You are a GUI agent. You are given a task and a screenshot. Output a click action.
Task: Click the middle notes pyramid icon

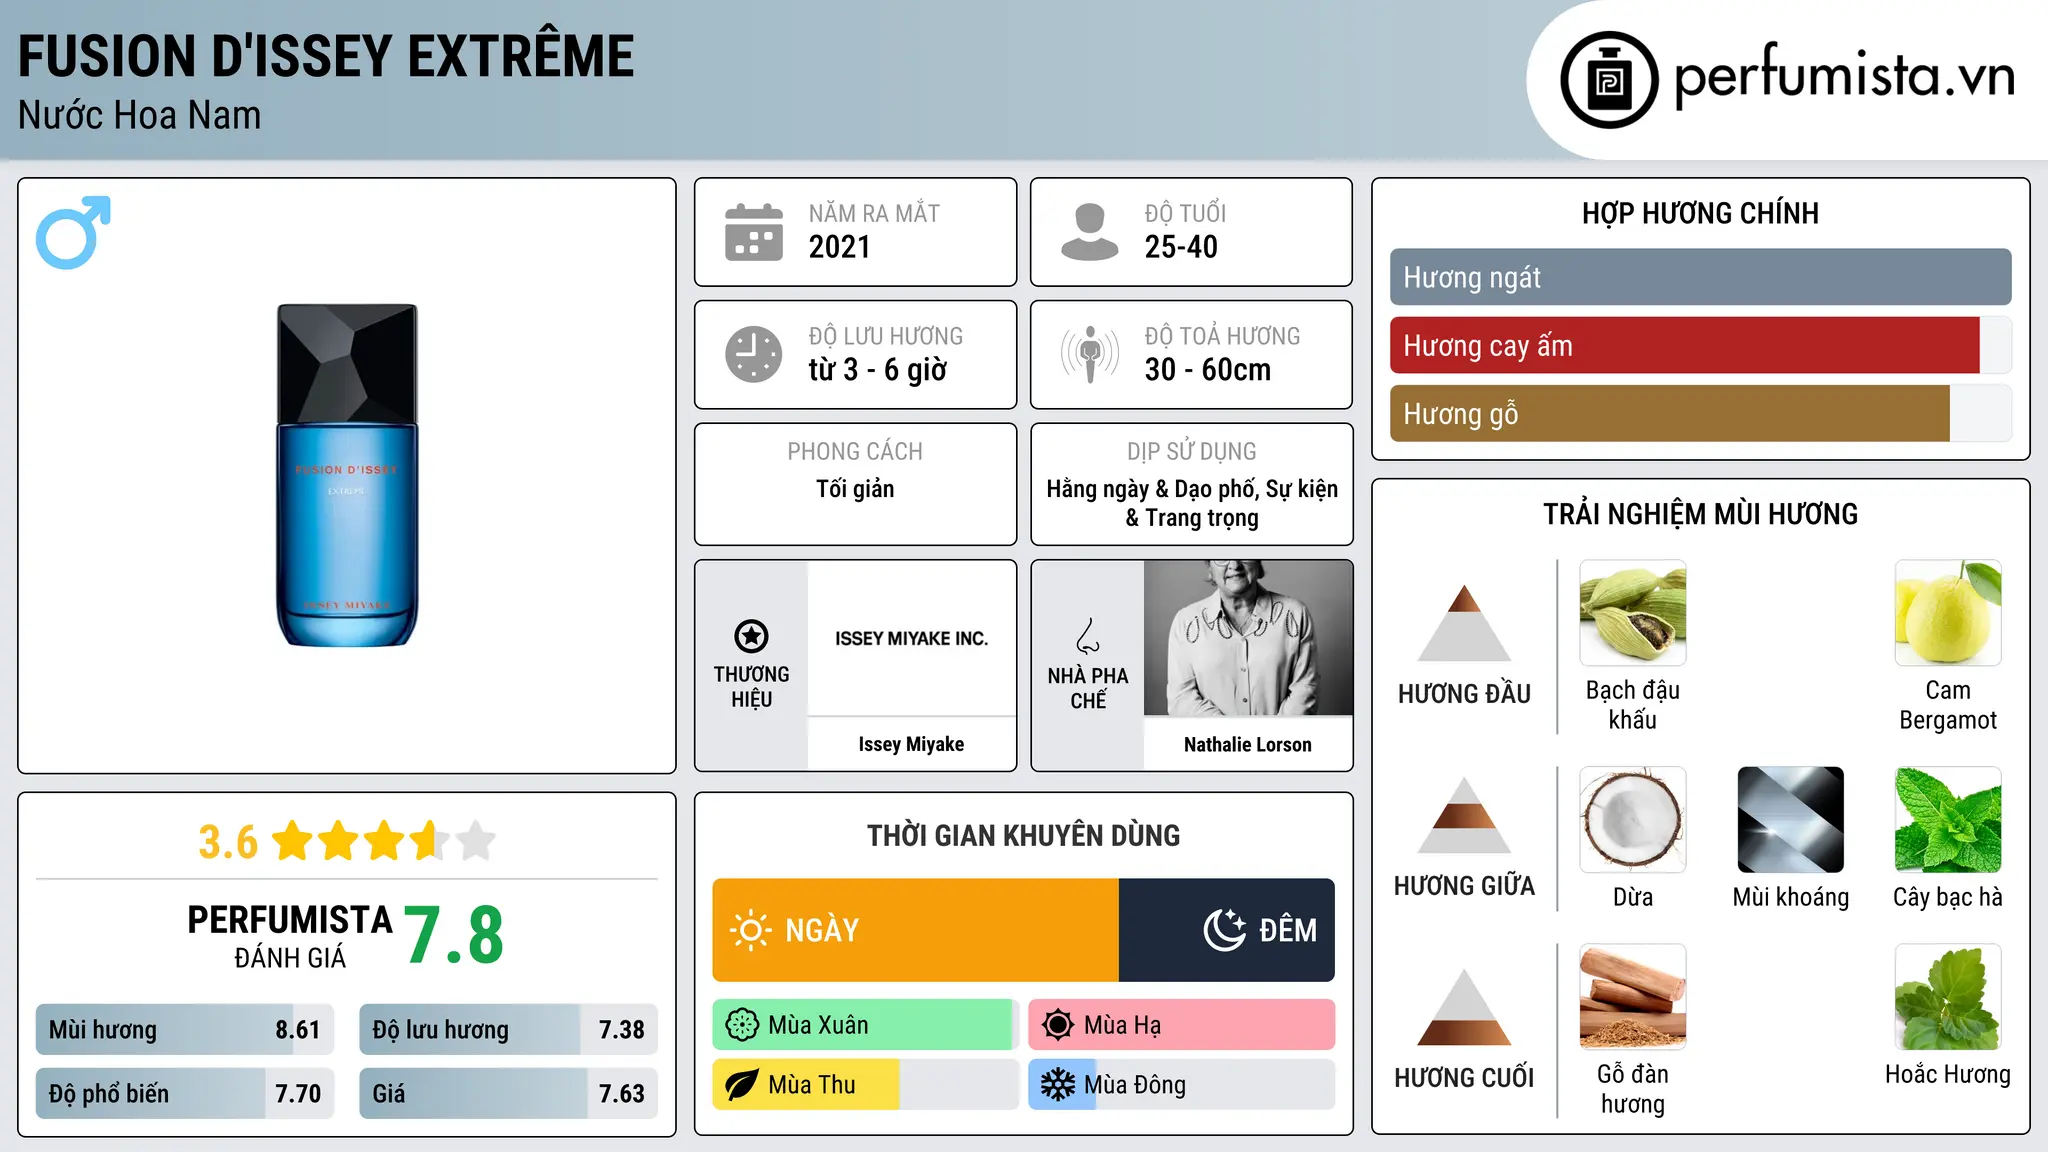click(x=1464, y=815)
